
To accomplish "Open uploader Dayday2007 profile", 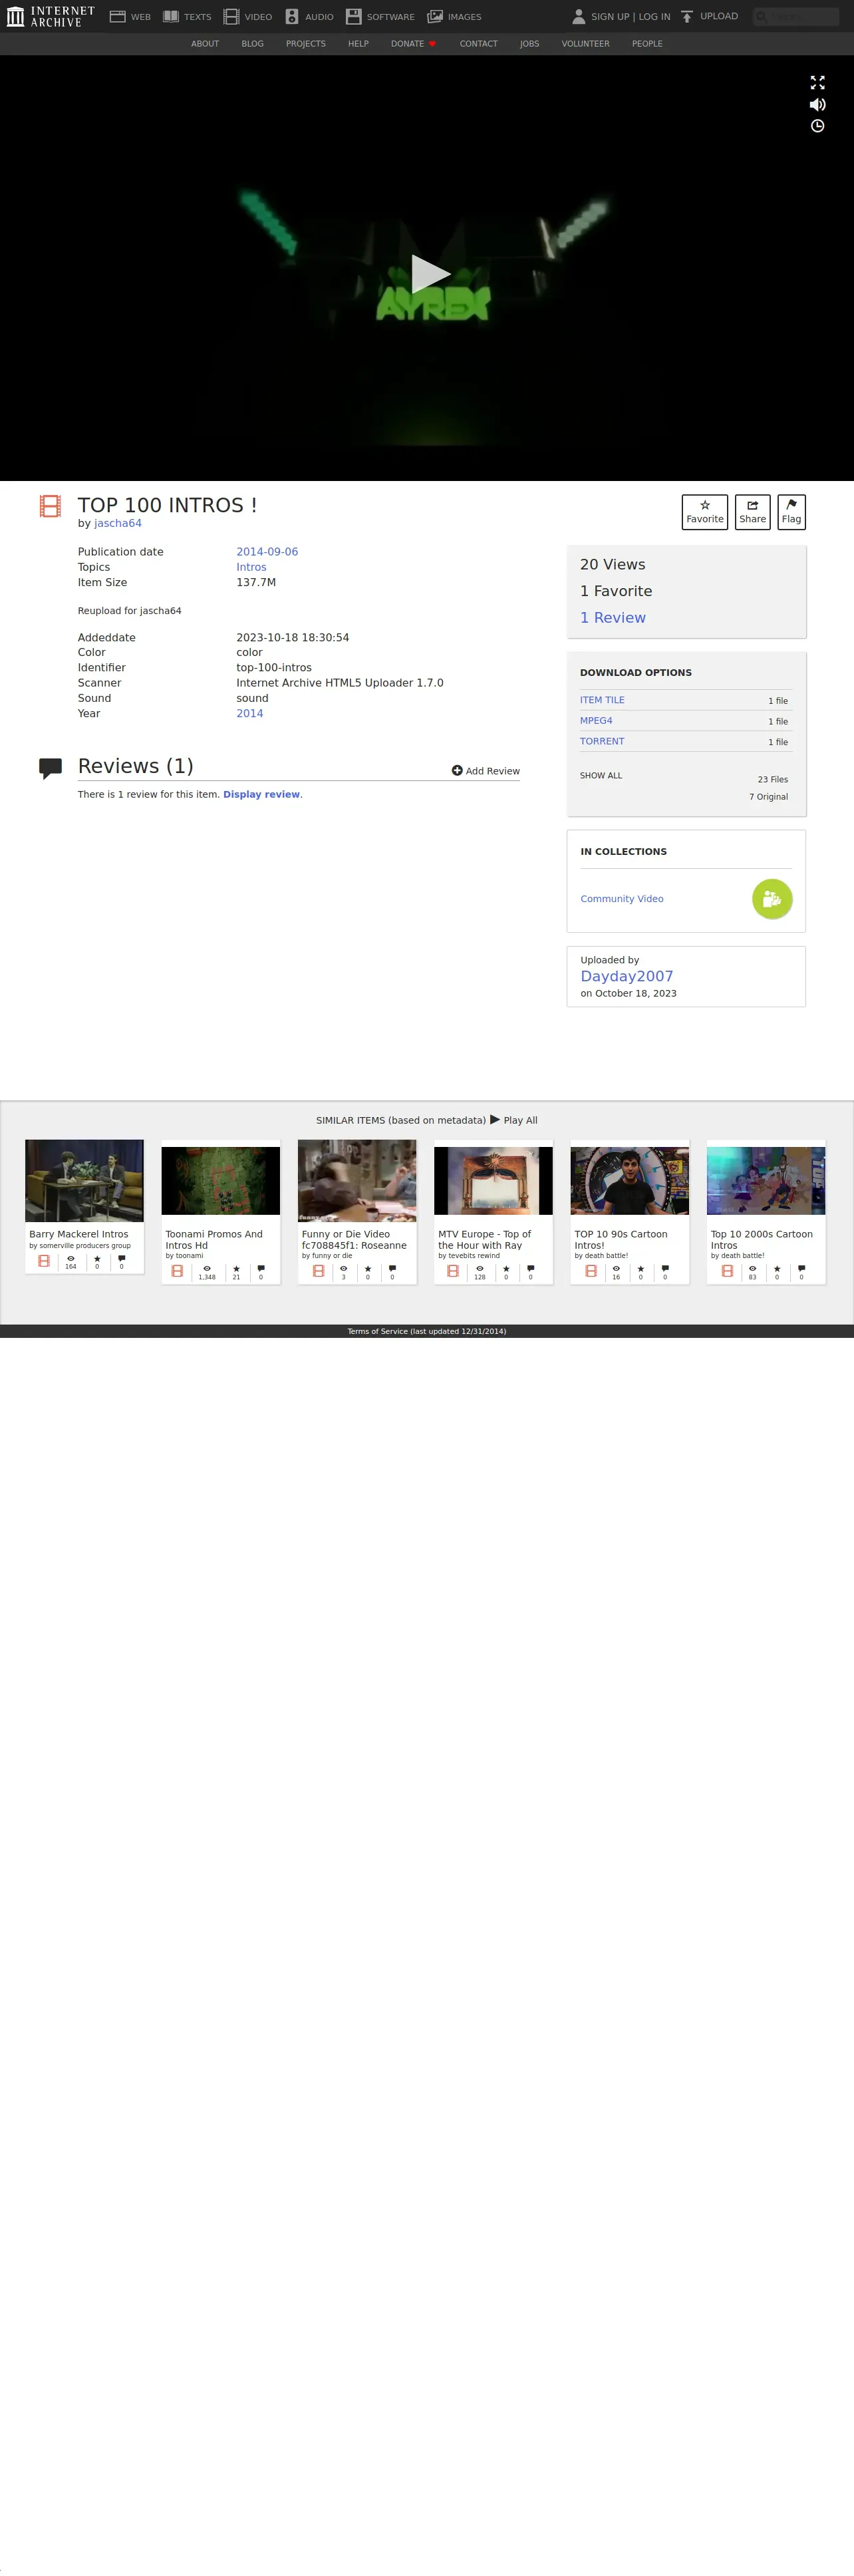I will coord(627,976).
